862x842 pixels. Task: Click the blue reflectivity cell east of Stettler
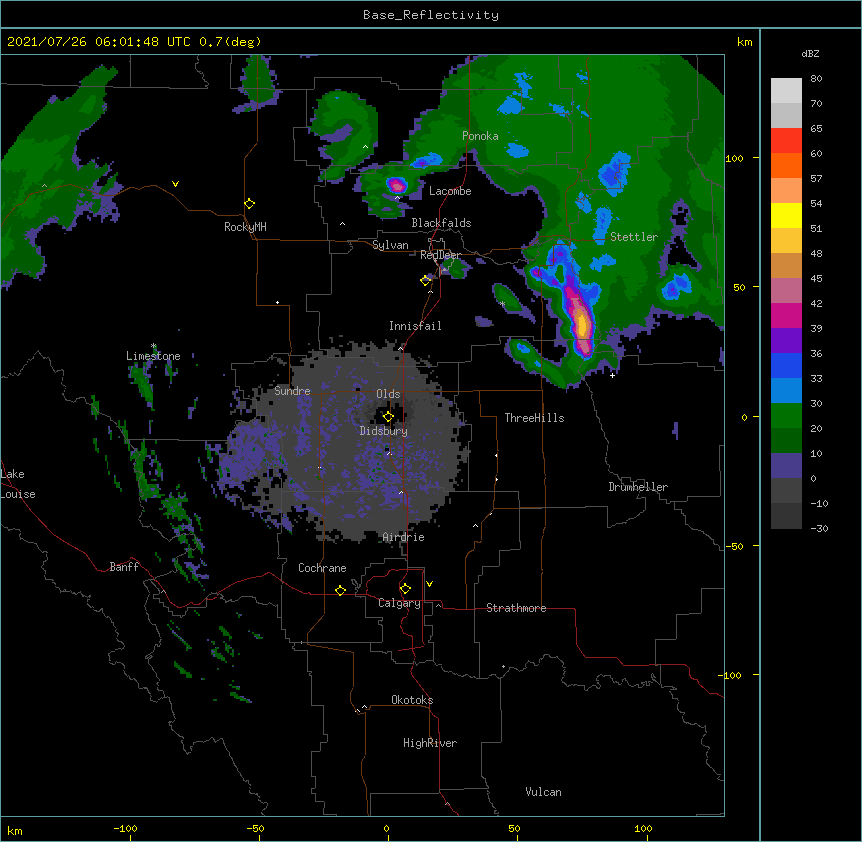click(677, 285)
